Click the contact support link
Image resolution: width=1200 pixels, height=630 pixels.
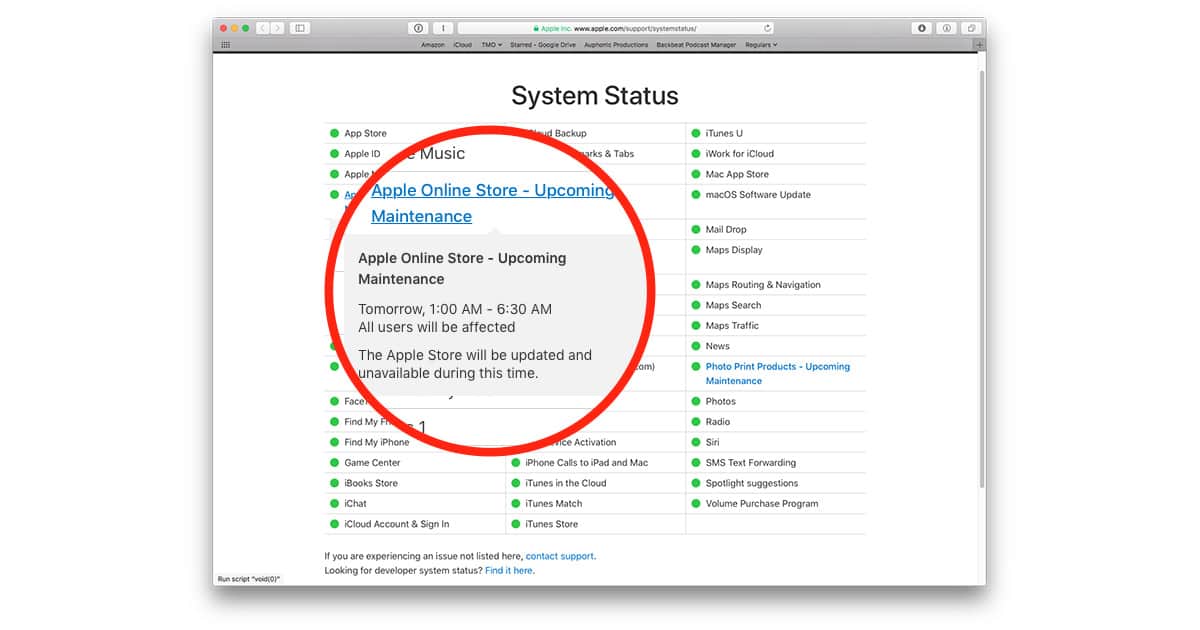click(560, 556)
